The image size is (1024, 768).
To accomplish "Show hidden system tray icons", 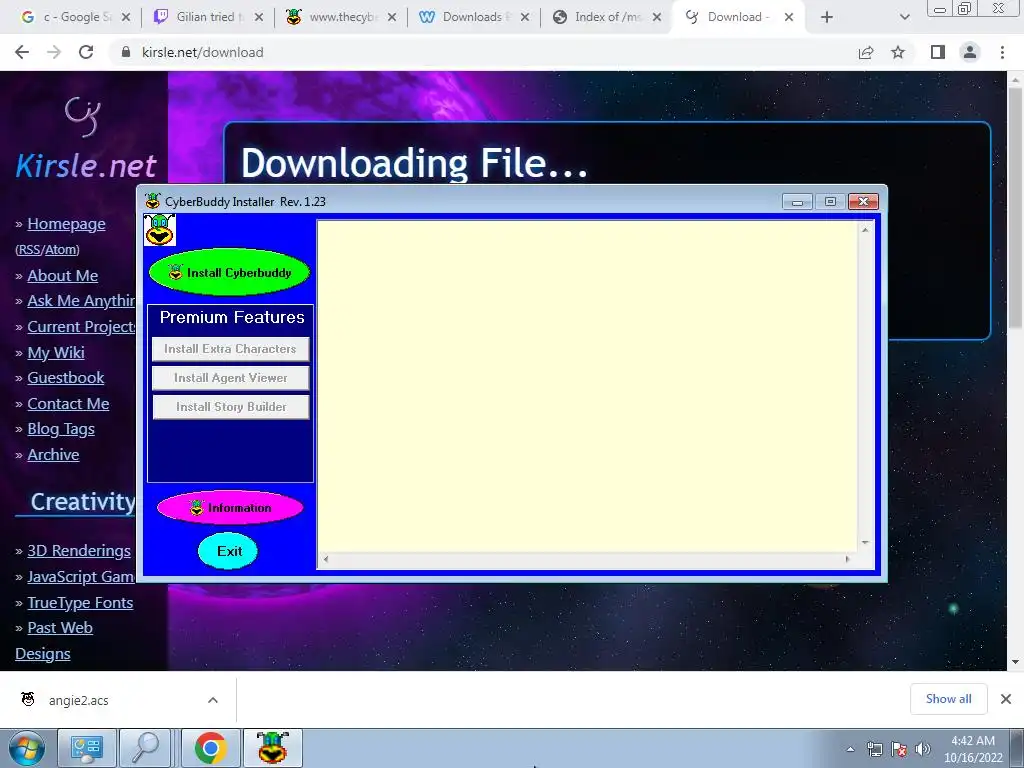I will 850,749.
